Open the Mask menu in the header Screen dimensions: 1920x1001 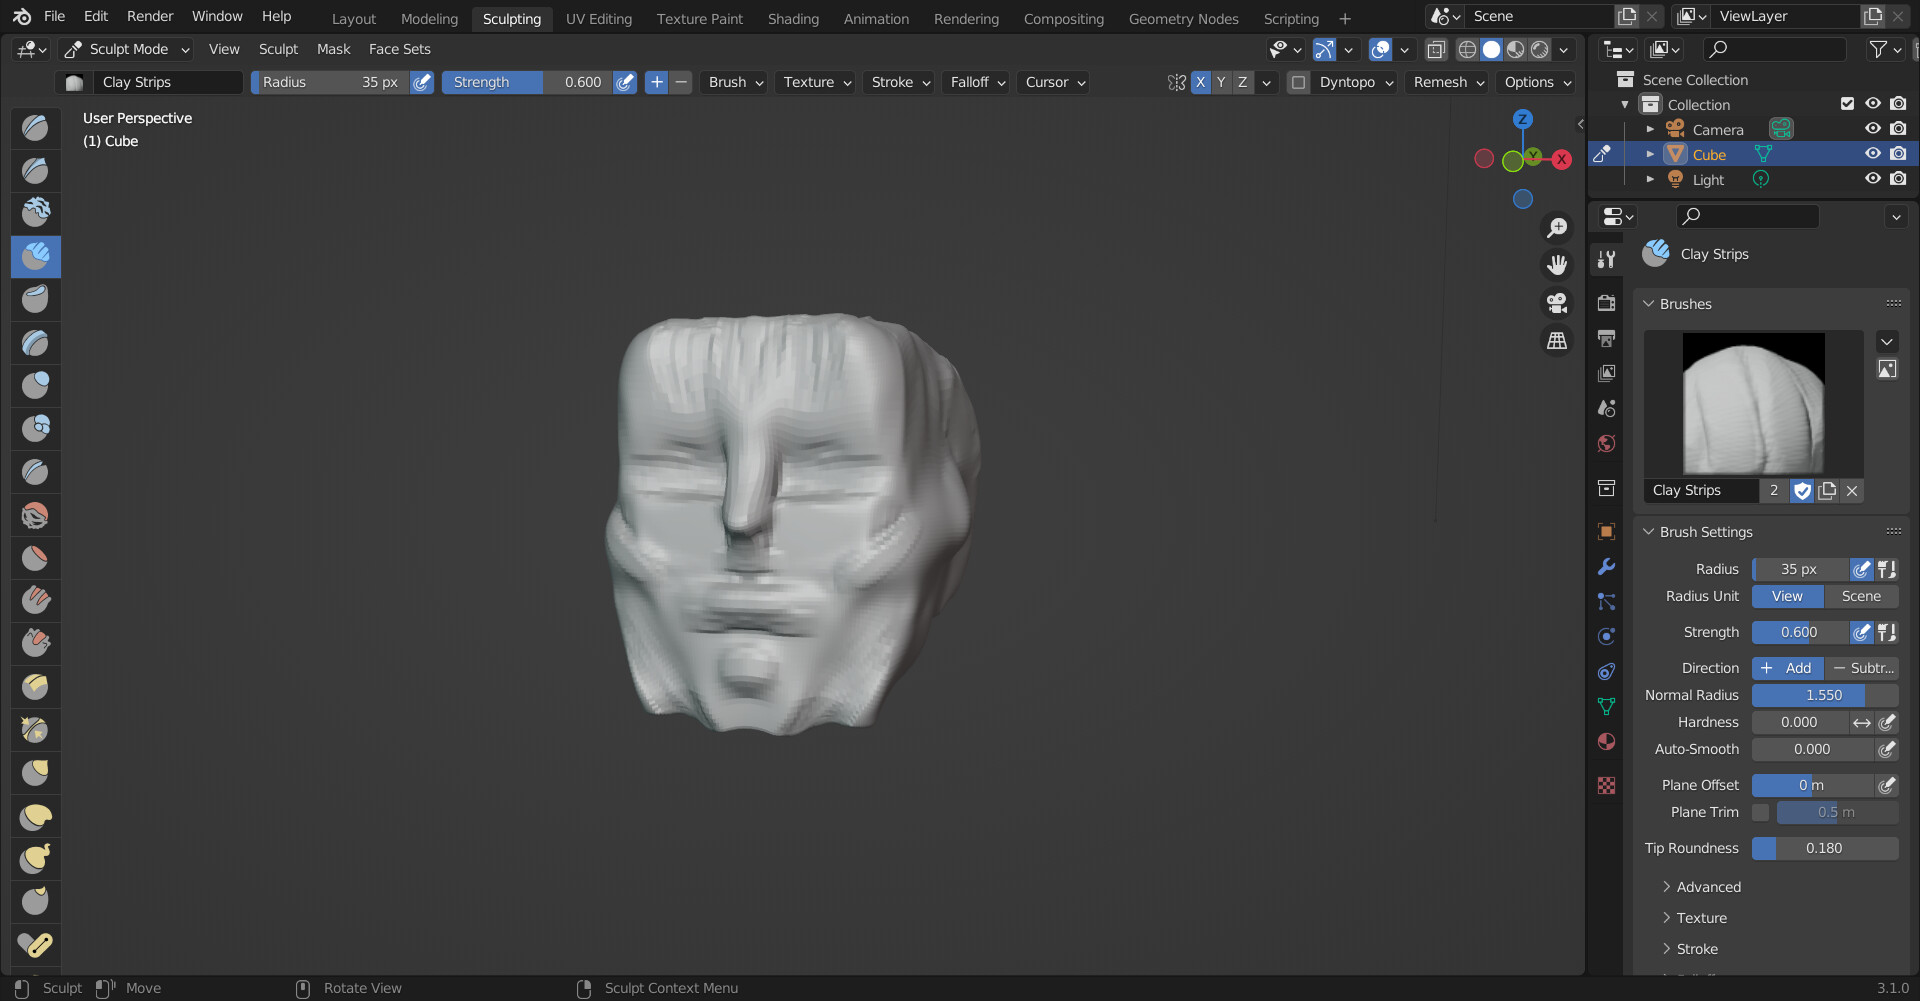coord(332,49)
